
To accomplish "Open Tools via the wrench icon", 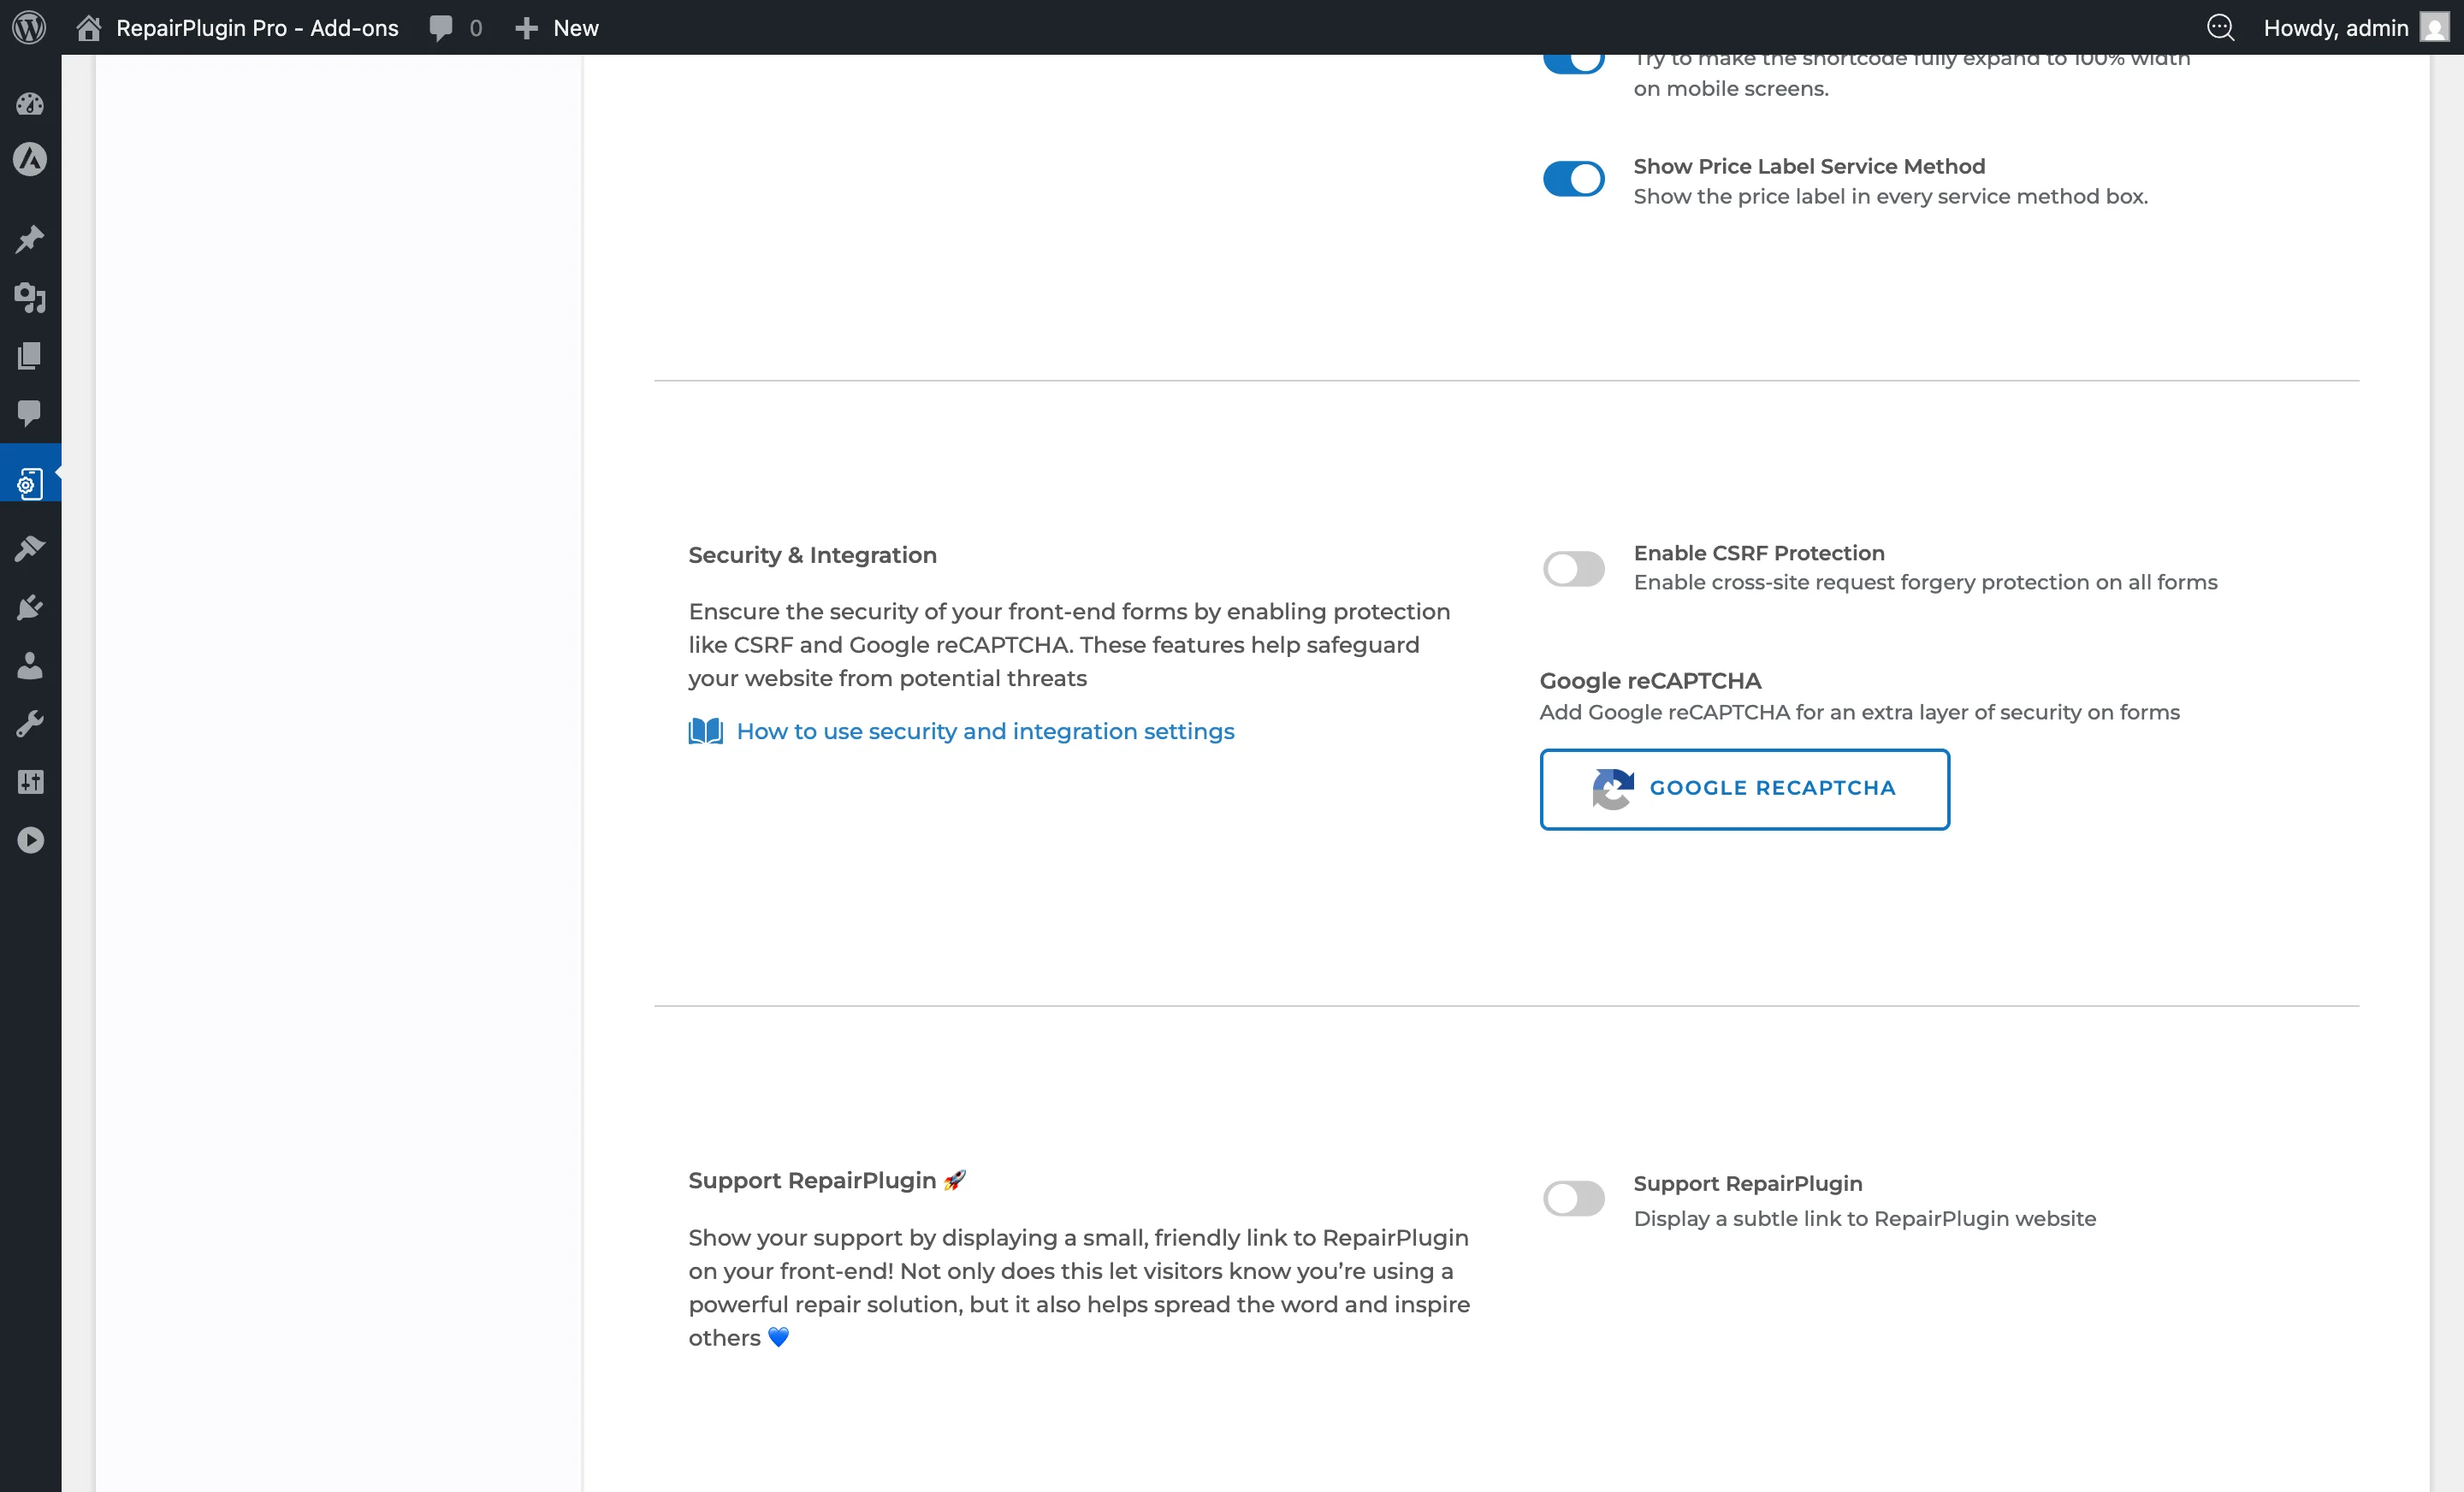I will pos(30,723).
